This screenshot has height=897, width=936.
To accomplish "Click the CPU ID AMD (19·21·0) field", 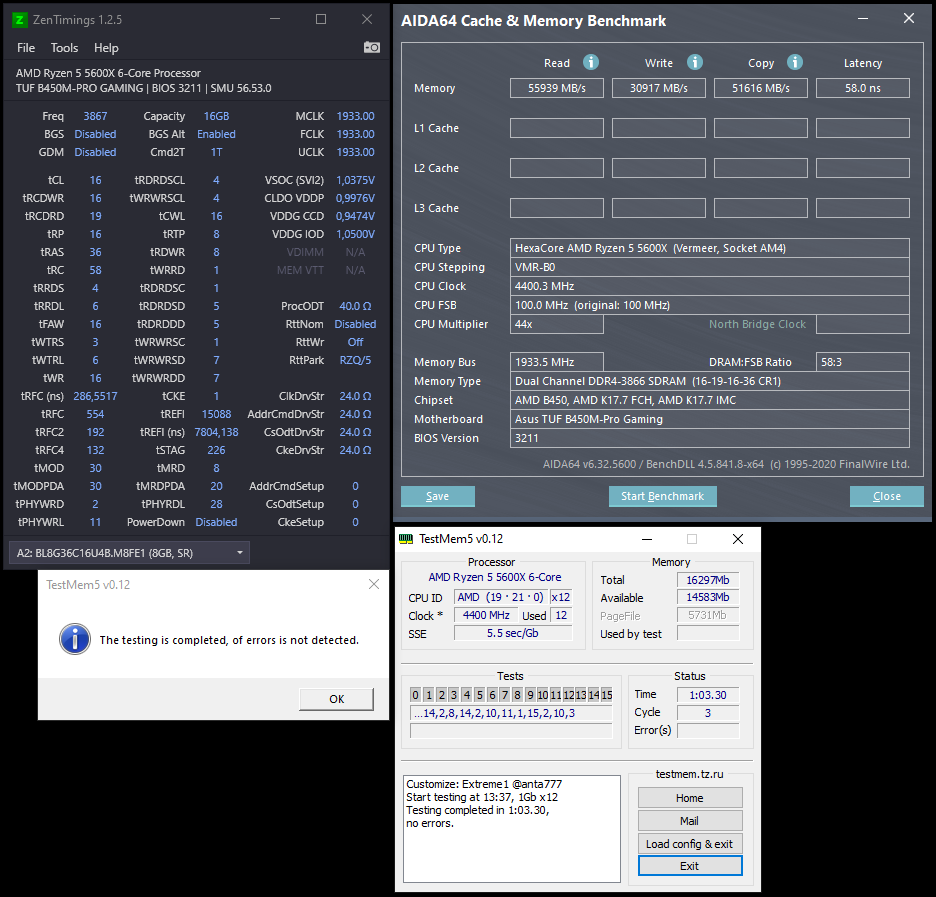I will pos(500,597).
